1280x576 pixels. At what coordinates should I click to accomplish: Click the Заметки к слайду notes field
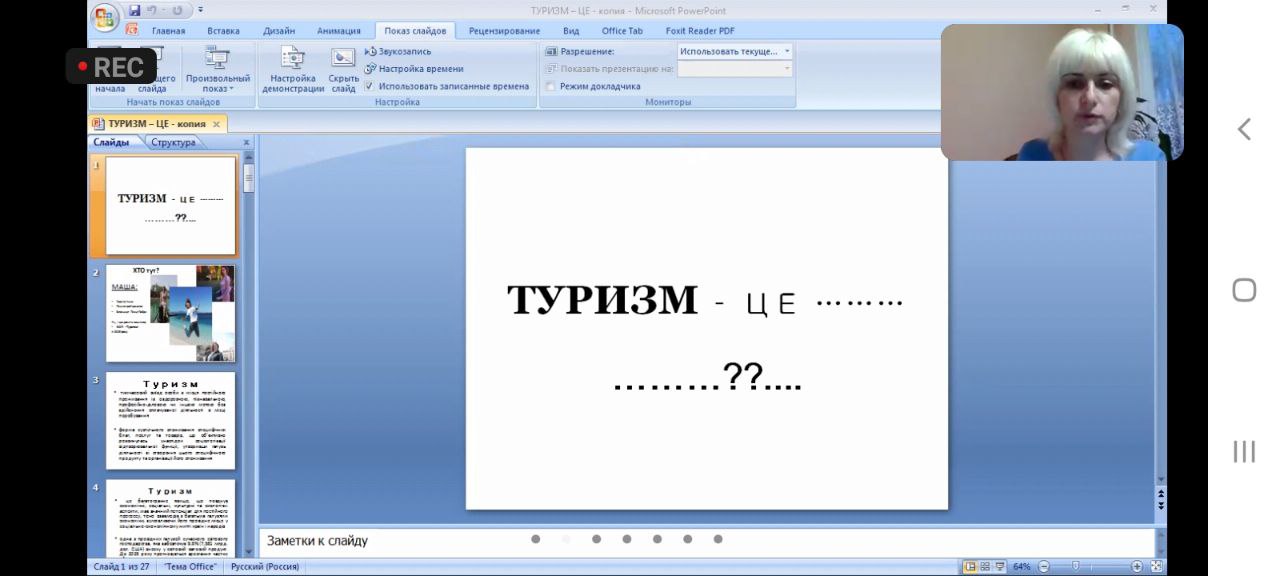coord(706,541)
